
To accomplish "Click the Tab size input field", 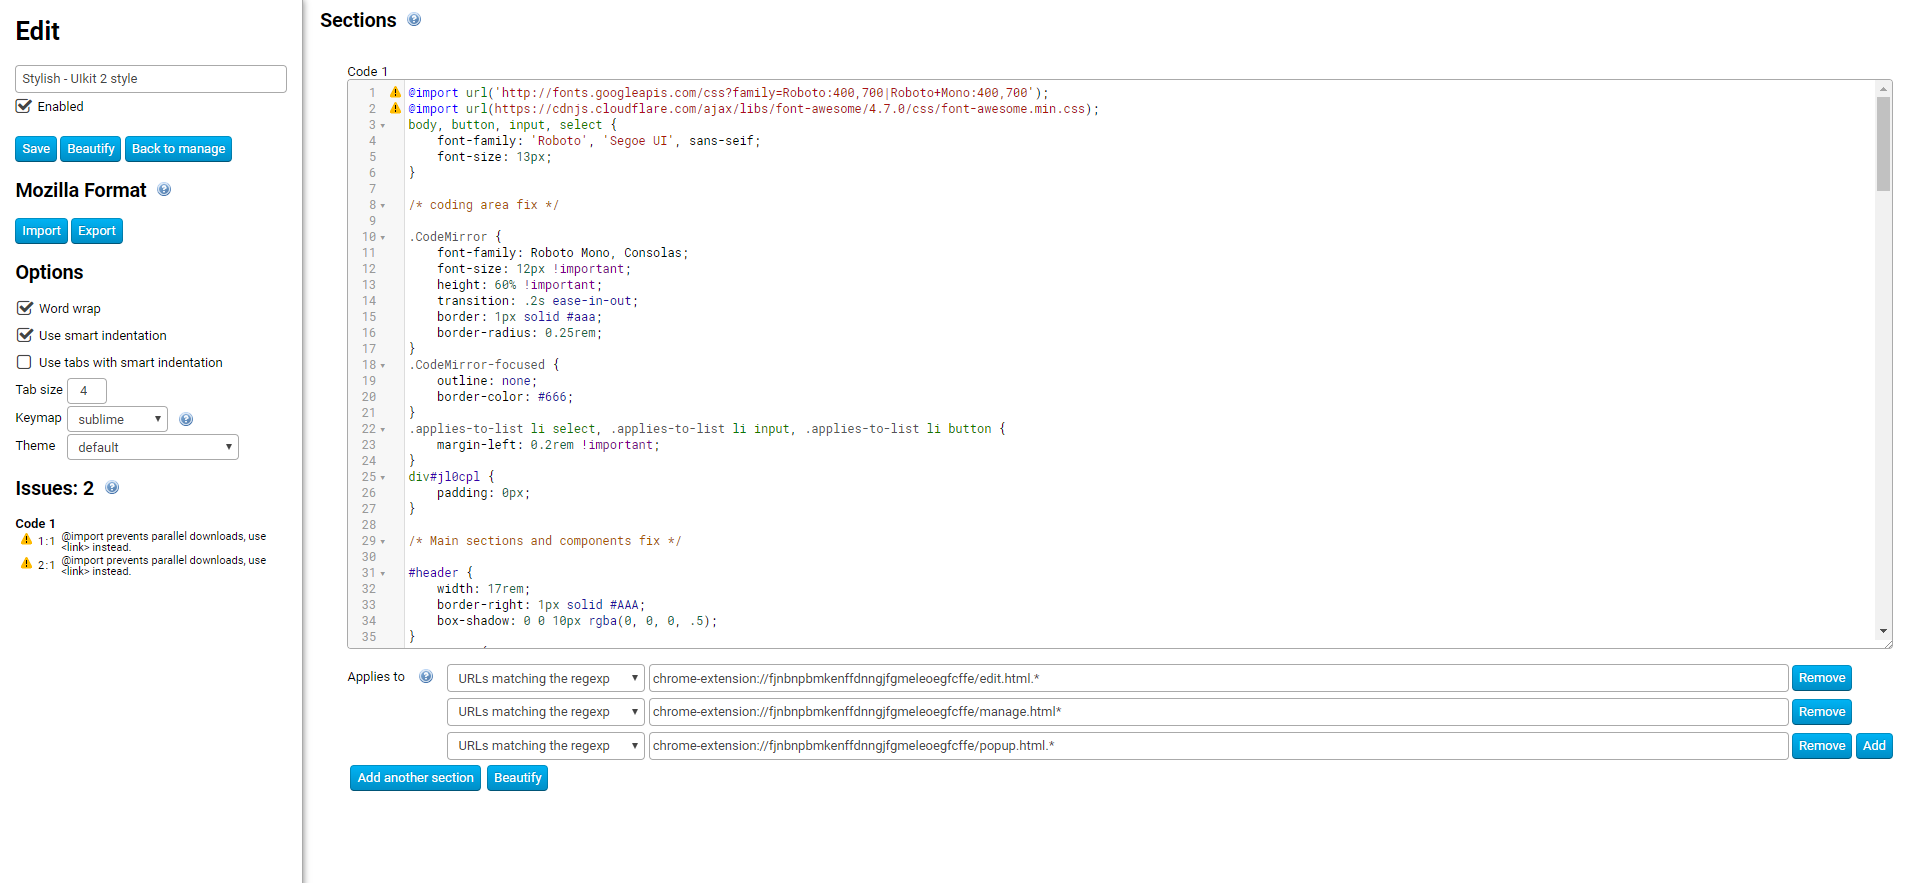I will tap(87, 391).
